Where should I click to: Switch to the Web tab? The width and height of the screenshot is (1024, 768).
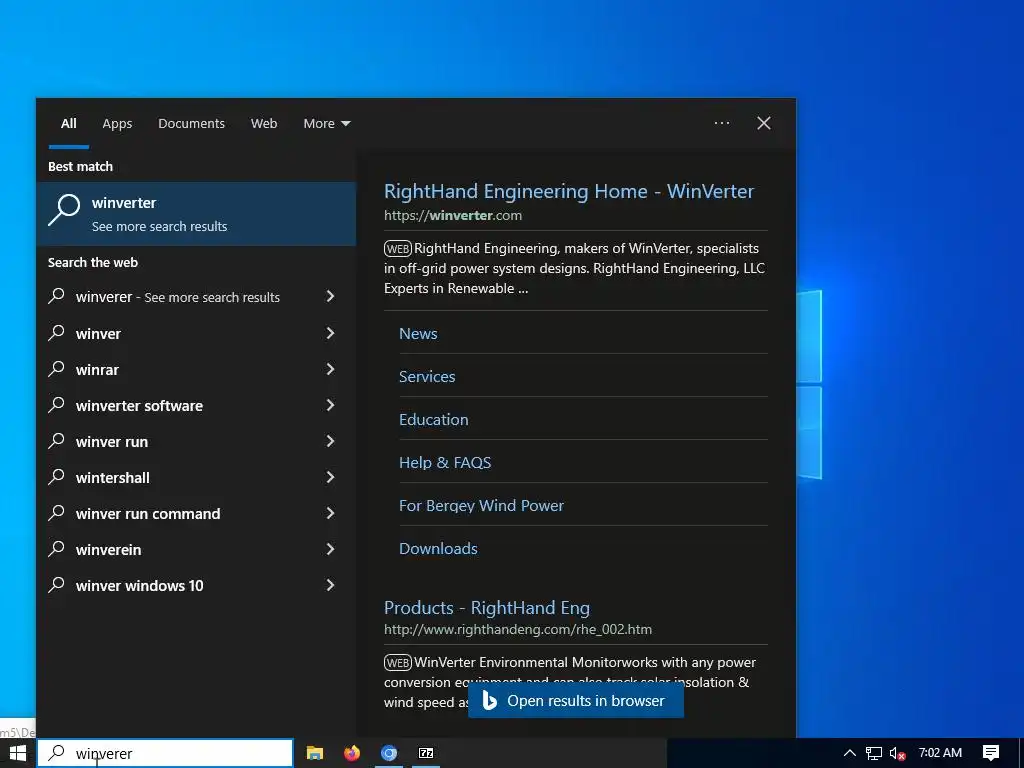264,123
